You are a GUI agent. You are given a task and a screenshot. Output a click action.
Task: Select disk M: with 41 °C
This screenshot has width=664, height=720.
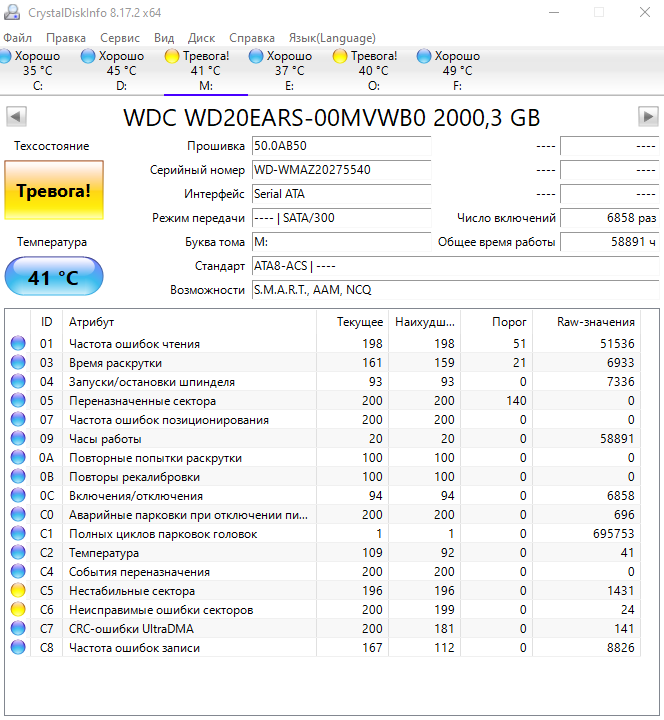pos(206,70)
